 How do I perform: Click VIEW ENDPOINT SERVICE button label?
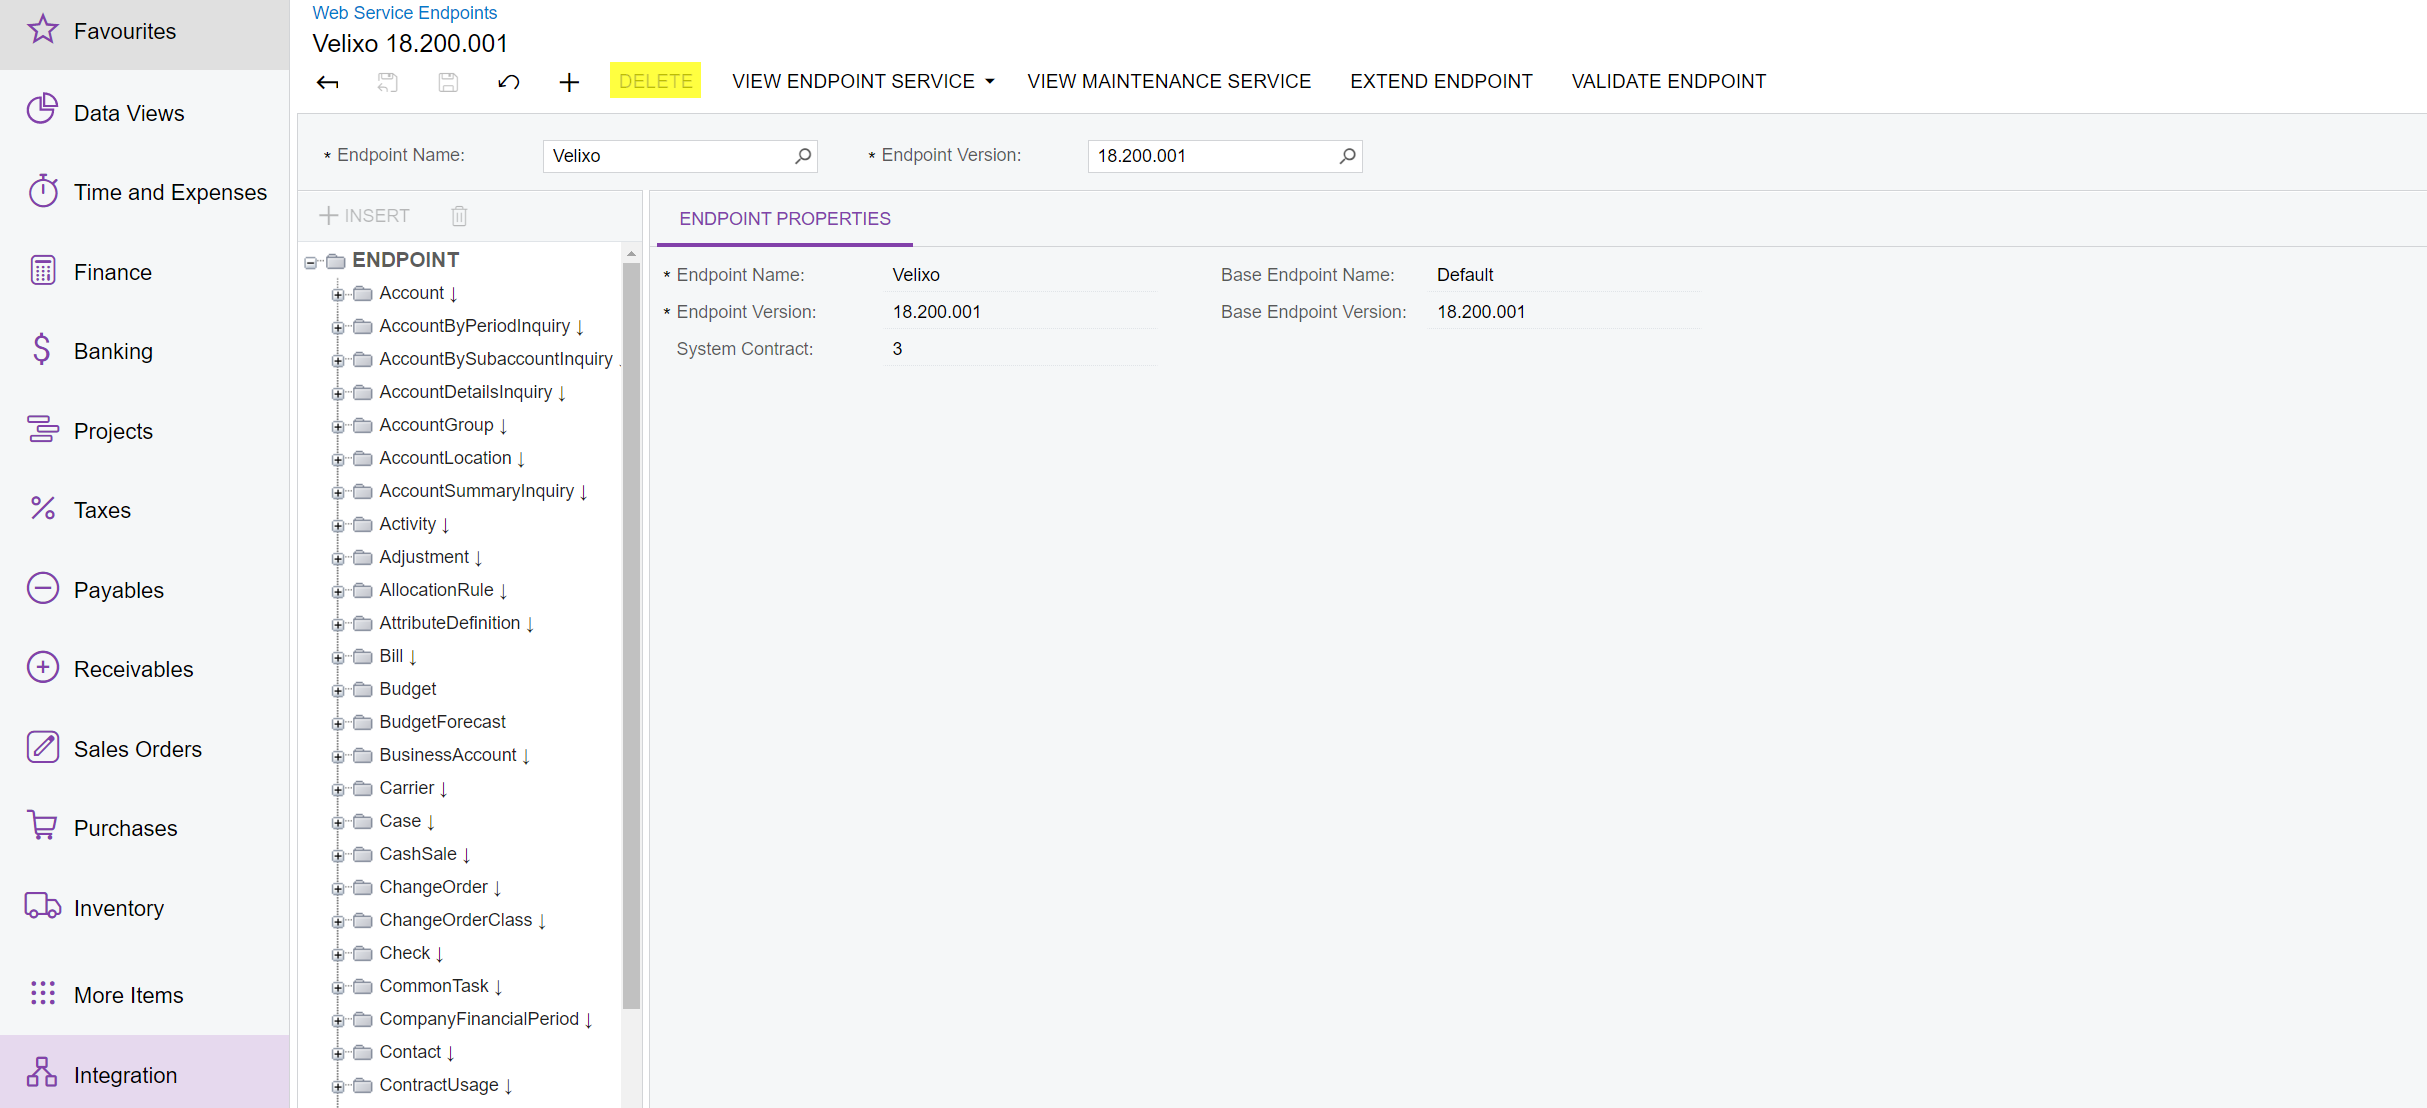[x=853, y=81]
